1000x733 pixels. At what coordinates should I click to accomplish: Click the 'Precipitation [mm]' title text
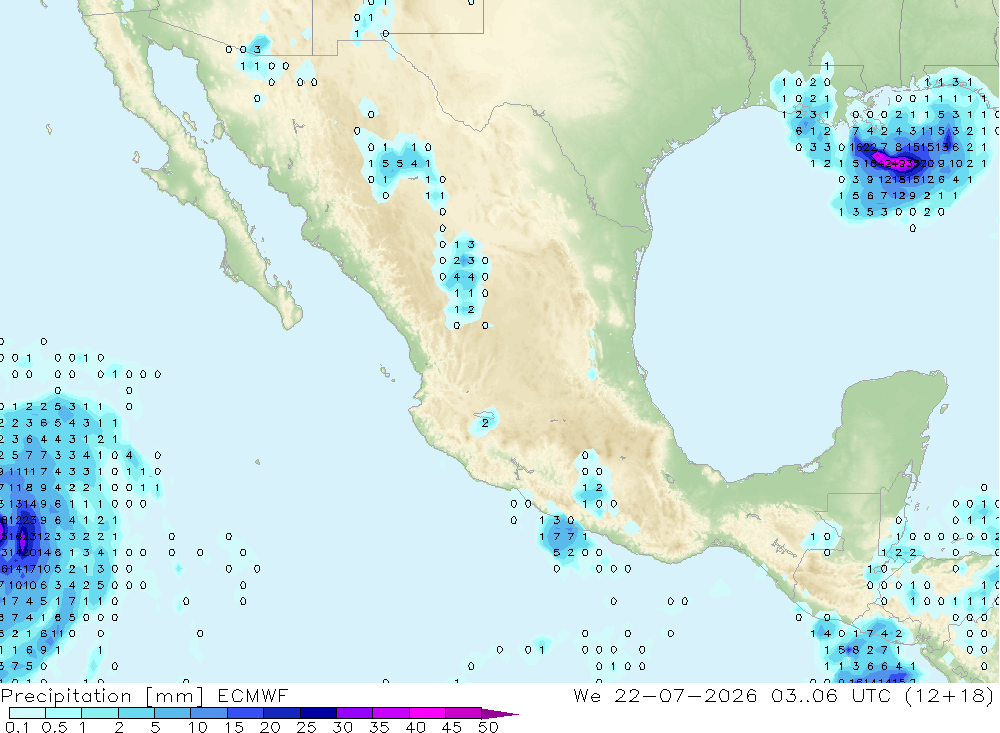coord(102,695)
